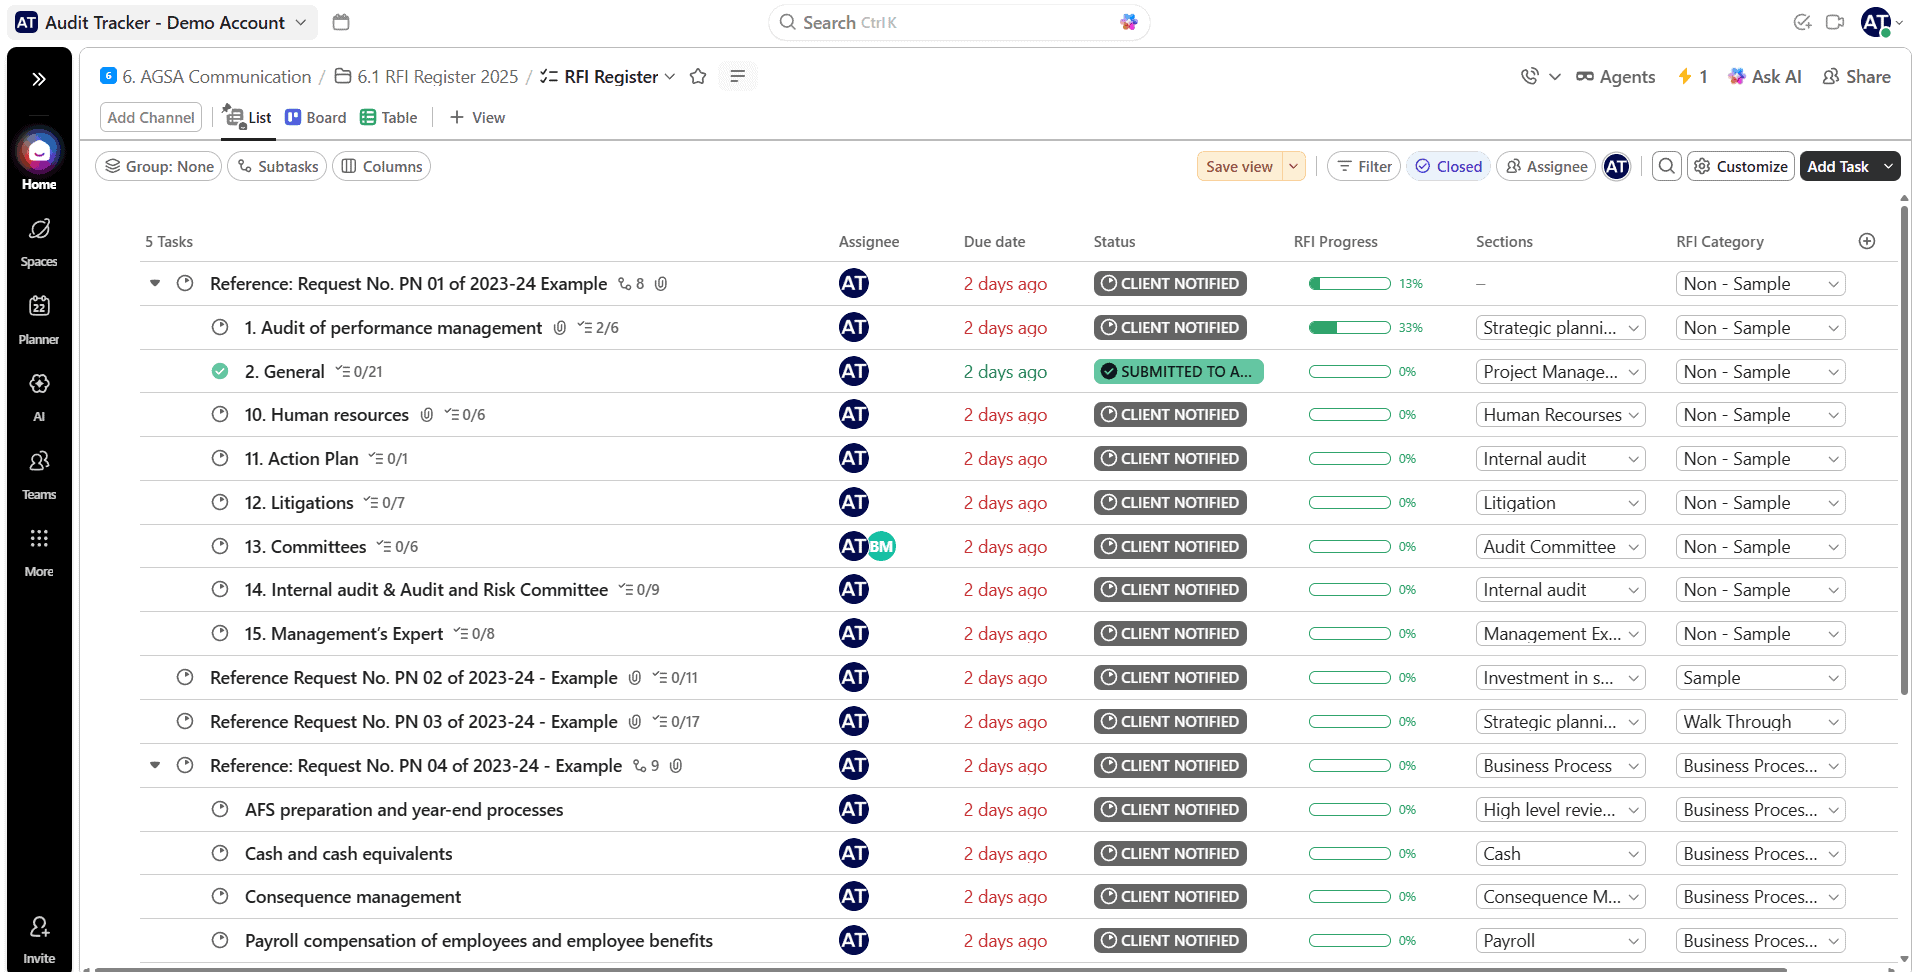Click the Invite icon in sidebar

pos(39,939)
